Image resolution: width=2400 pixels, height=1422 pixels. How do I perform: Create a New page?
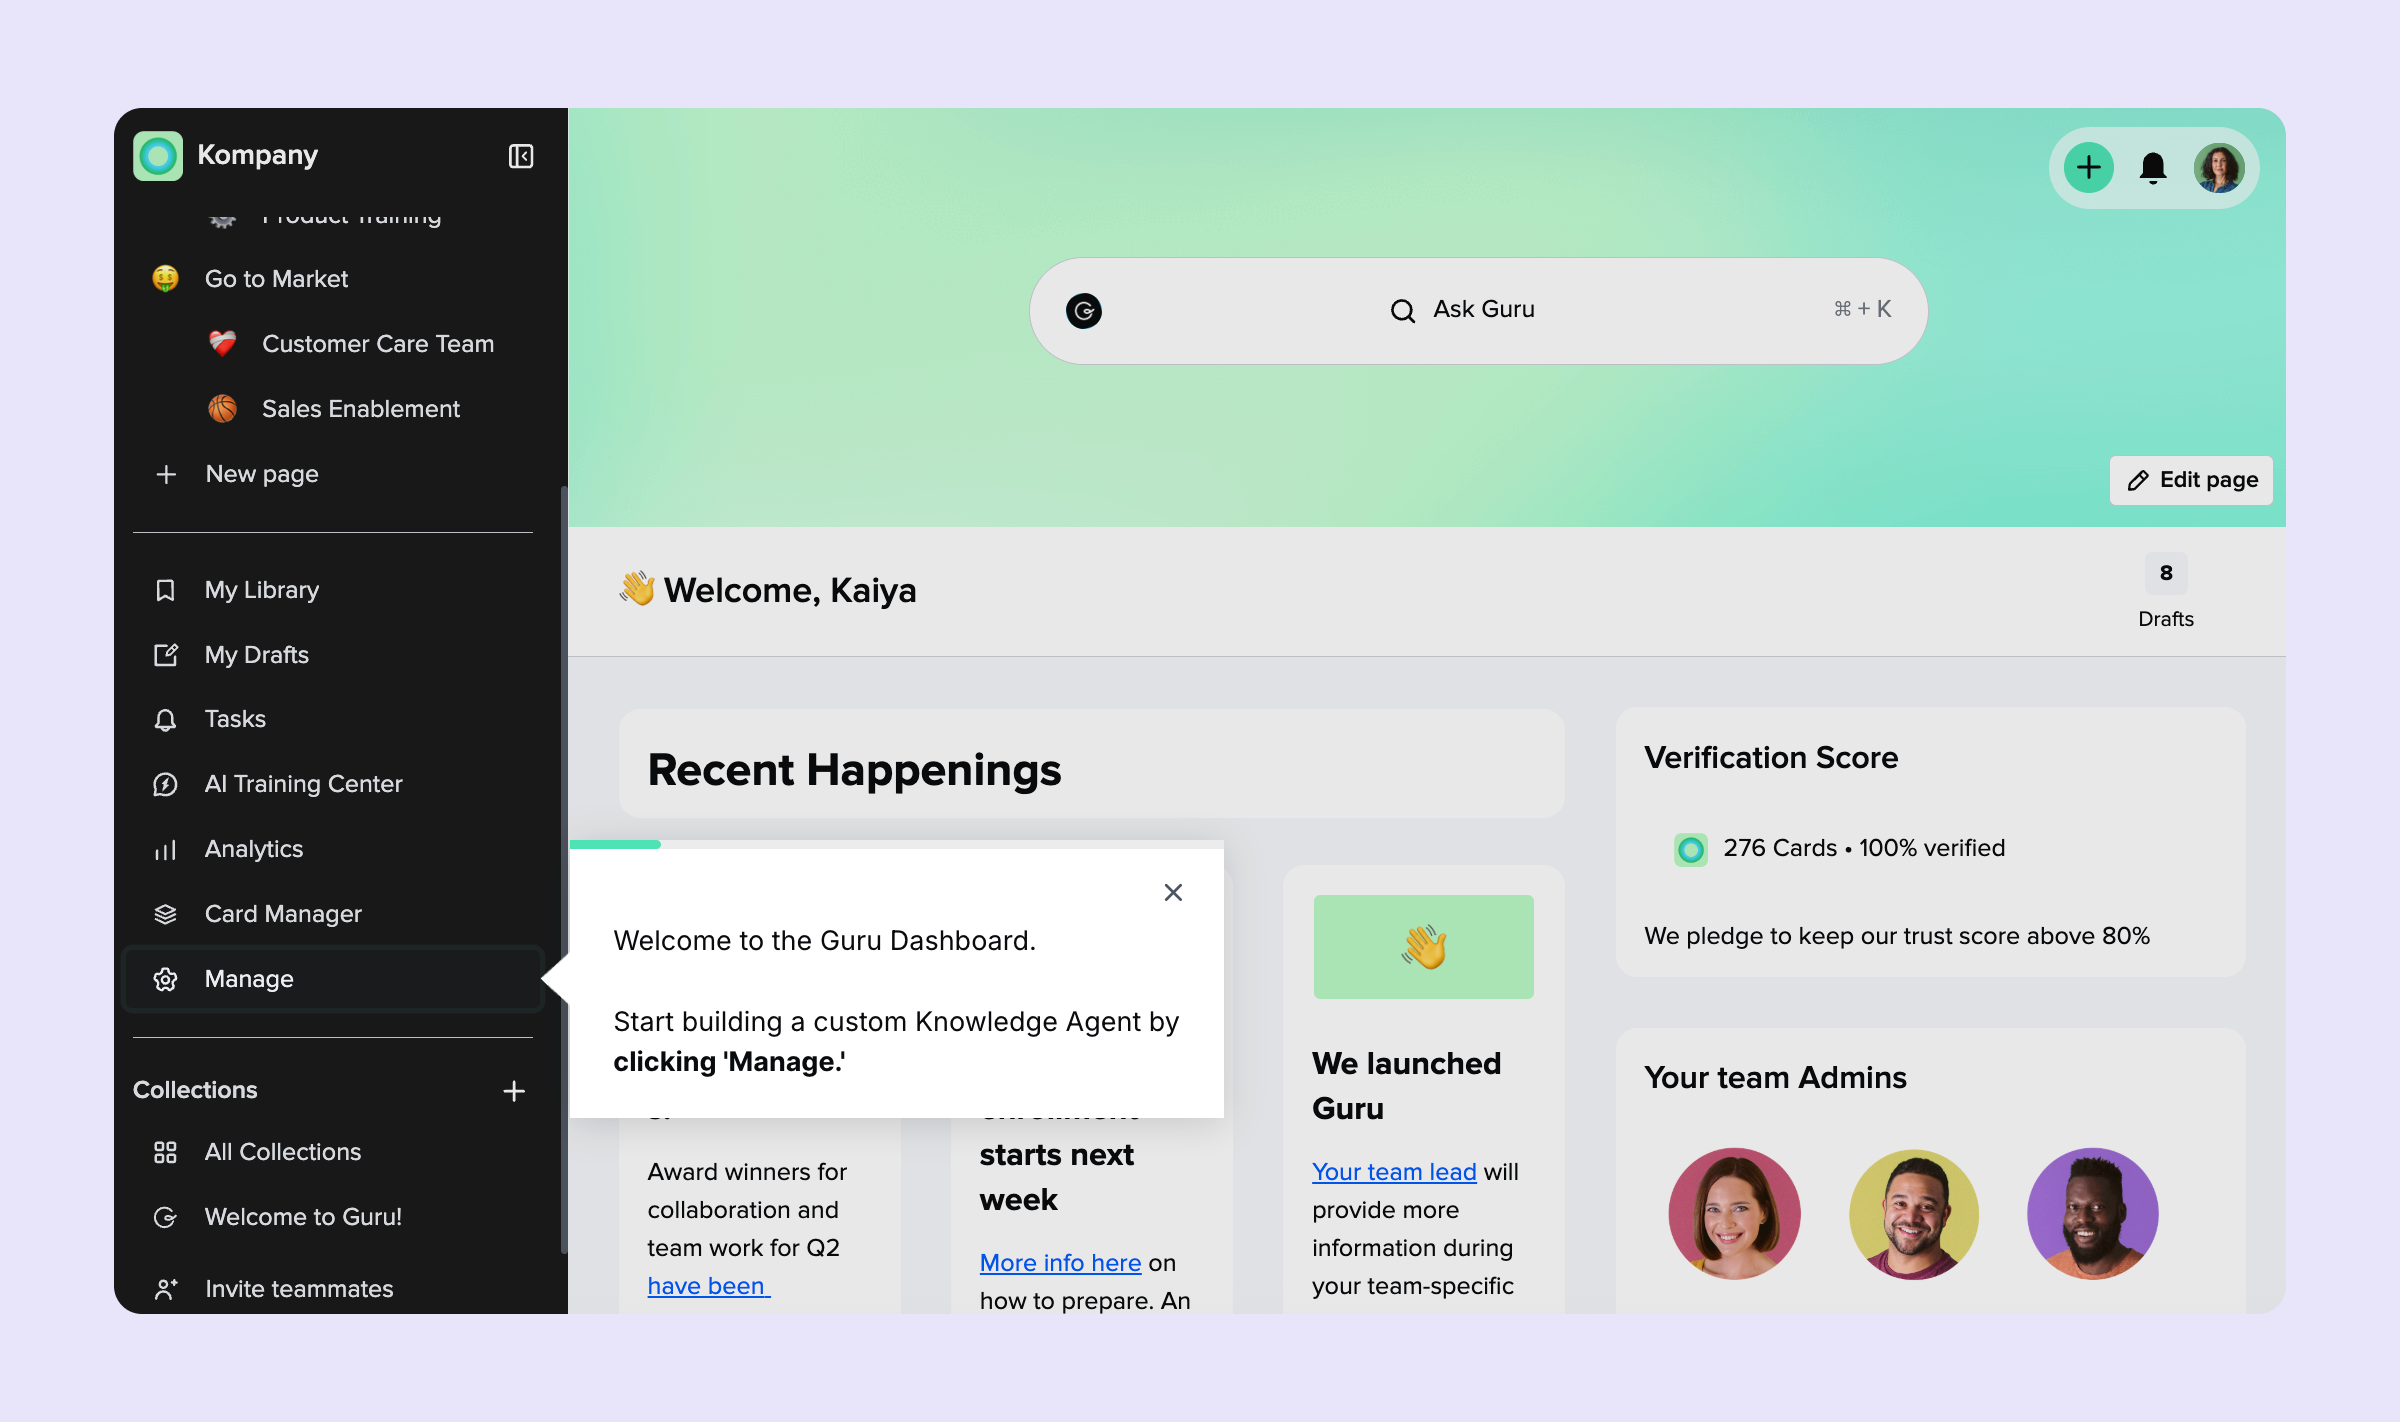coord(261,474)
